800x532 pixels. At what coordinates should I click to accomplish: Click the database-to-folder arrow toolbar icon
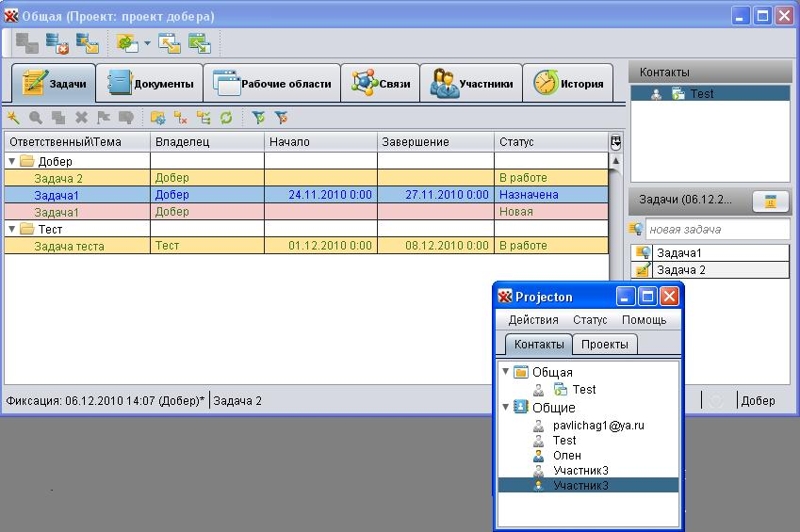pos(87,43)
